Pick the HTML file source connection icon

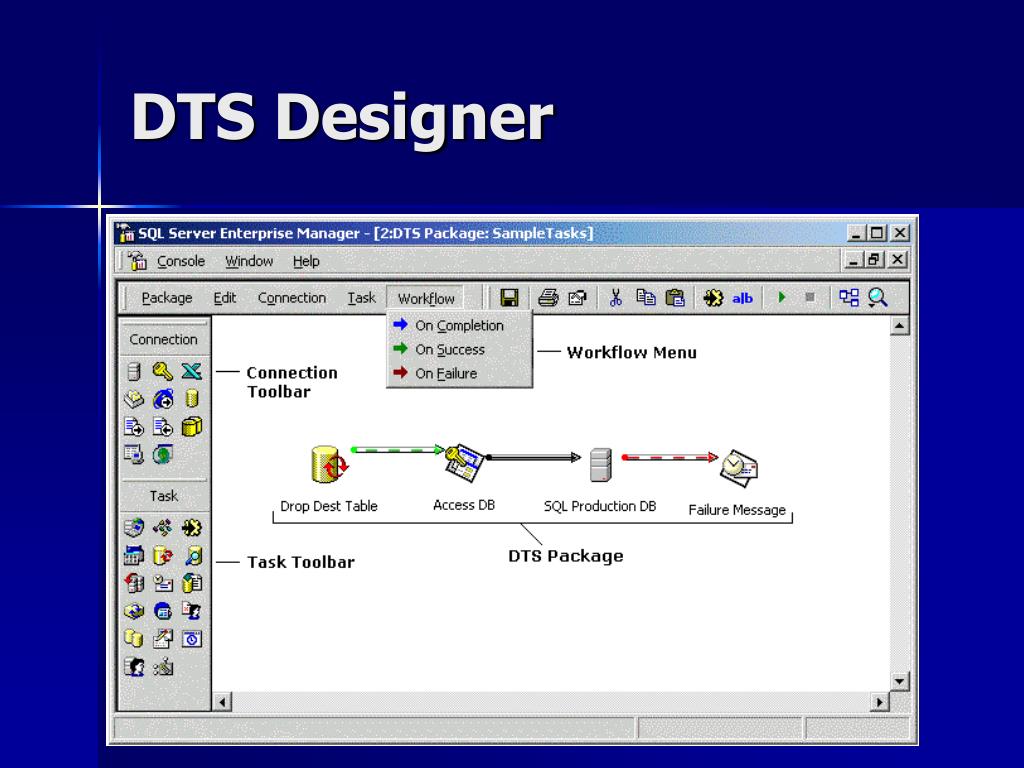(x=163, y=399)
